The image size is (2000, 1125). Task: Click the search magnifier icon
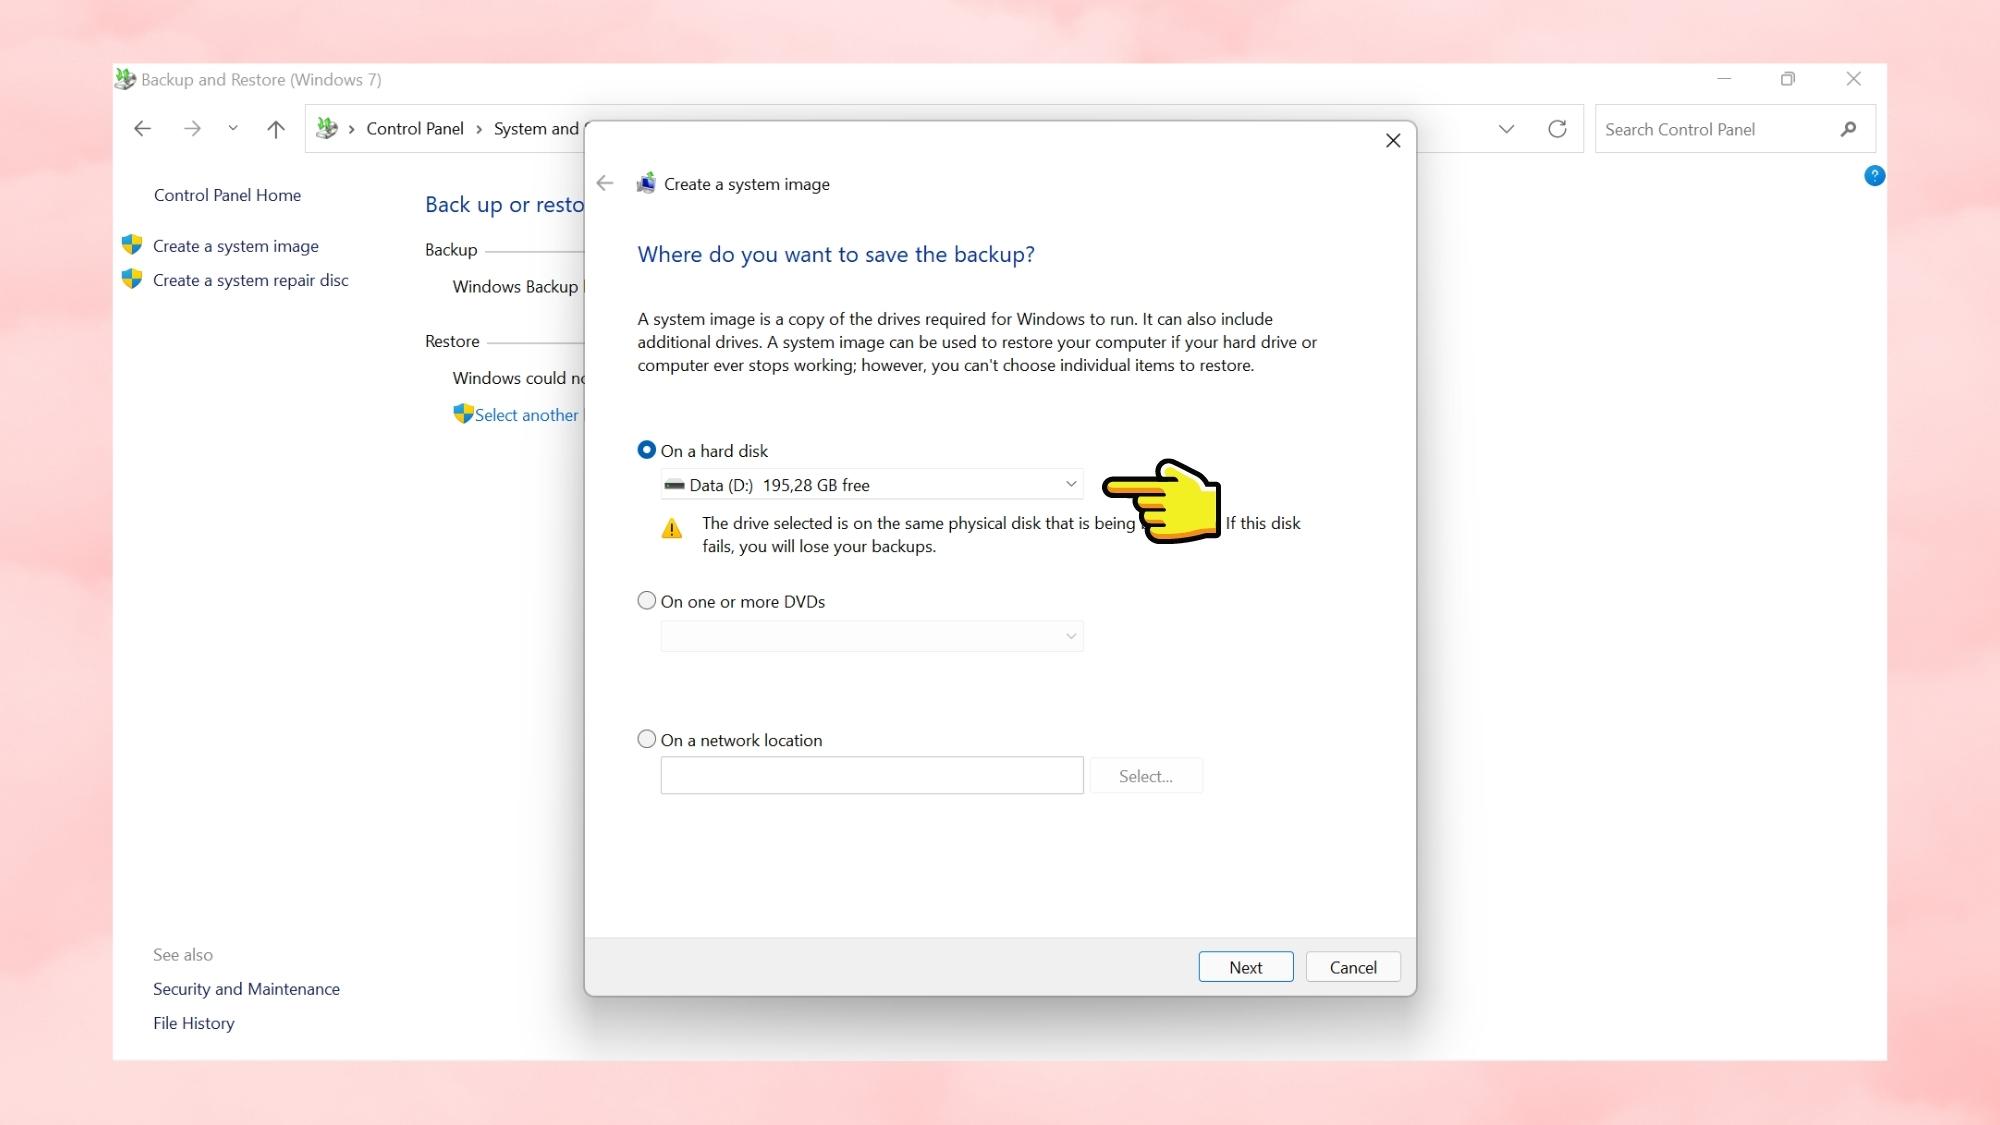1848,129
